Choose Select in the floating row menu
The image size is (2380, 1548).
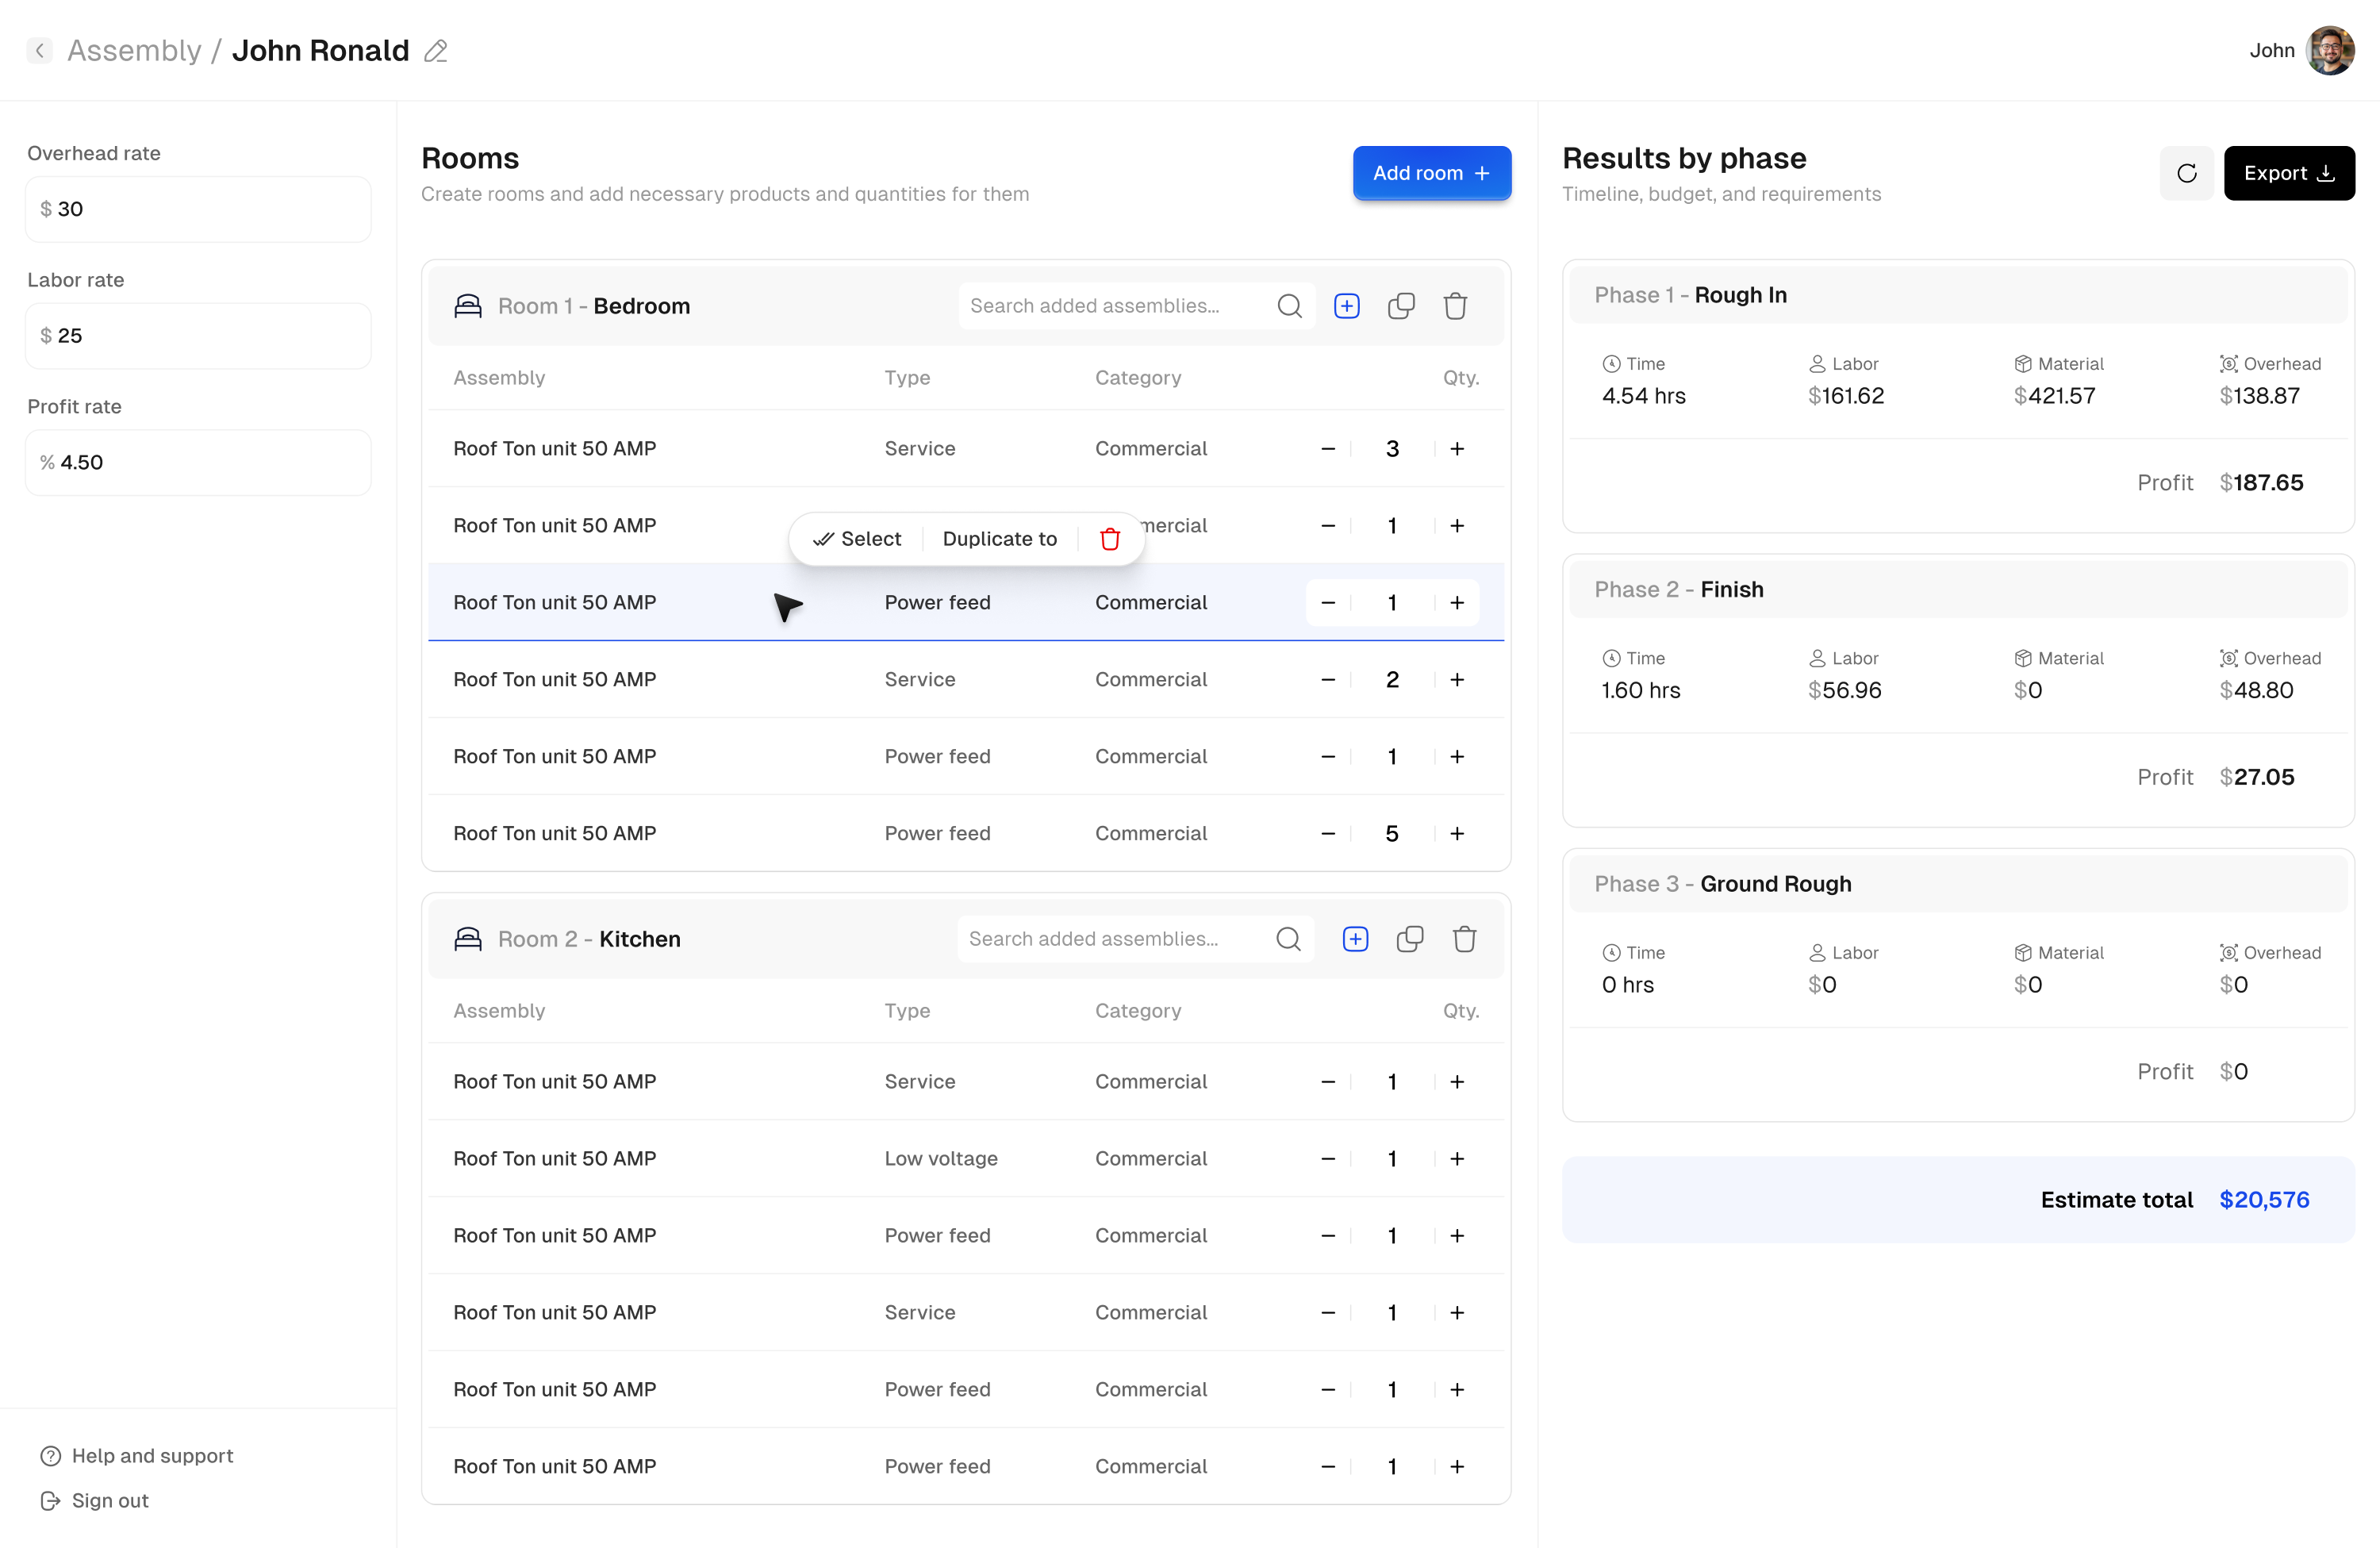857,539
